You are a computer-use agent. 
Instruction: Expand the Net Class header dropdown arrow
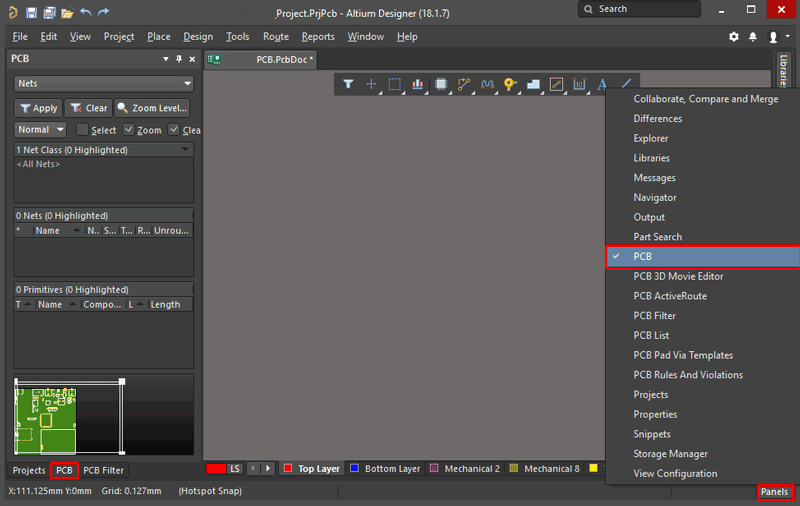pyautogui.click(x=185, y=149)
